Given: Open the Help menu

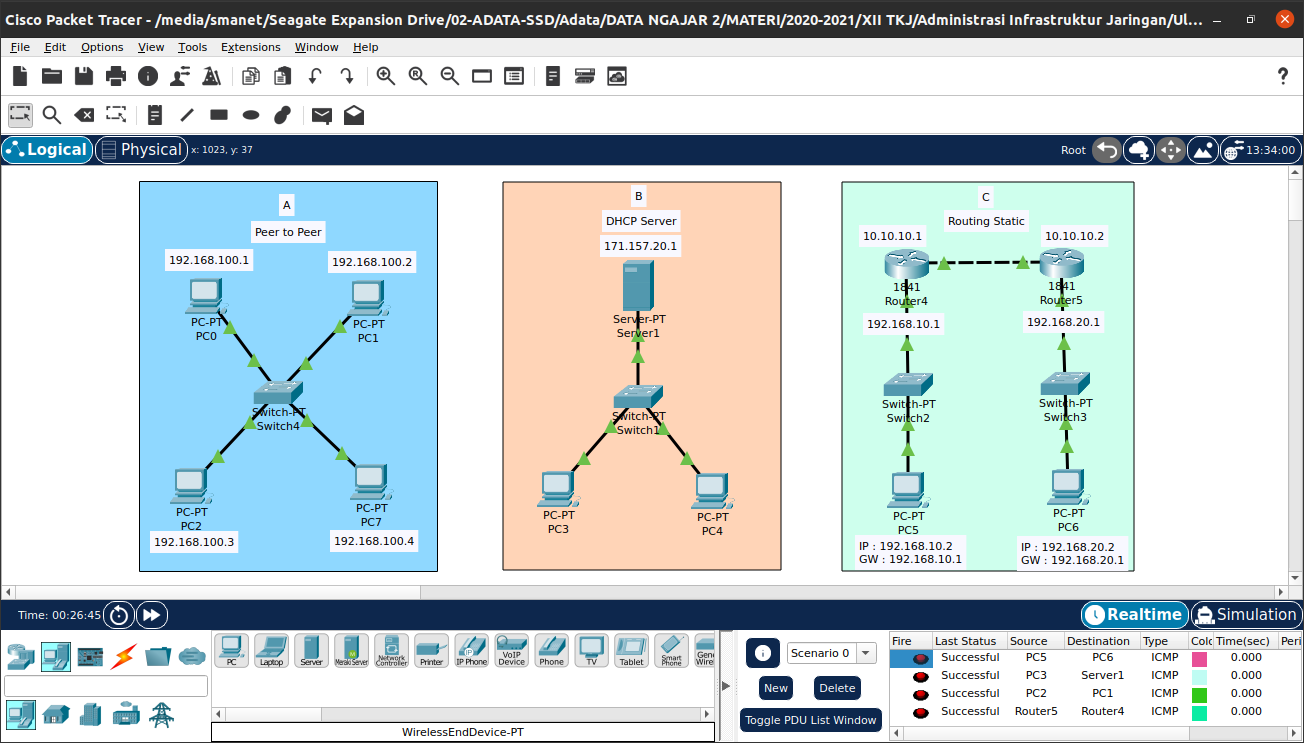Looking at the screenshot, I should (x=366, y=47).
